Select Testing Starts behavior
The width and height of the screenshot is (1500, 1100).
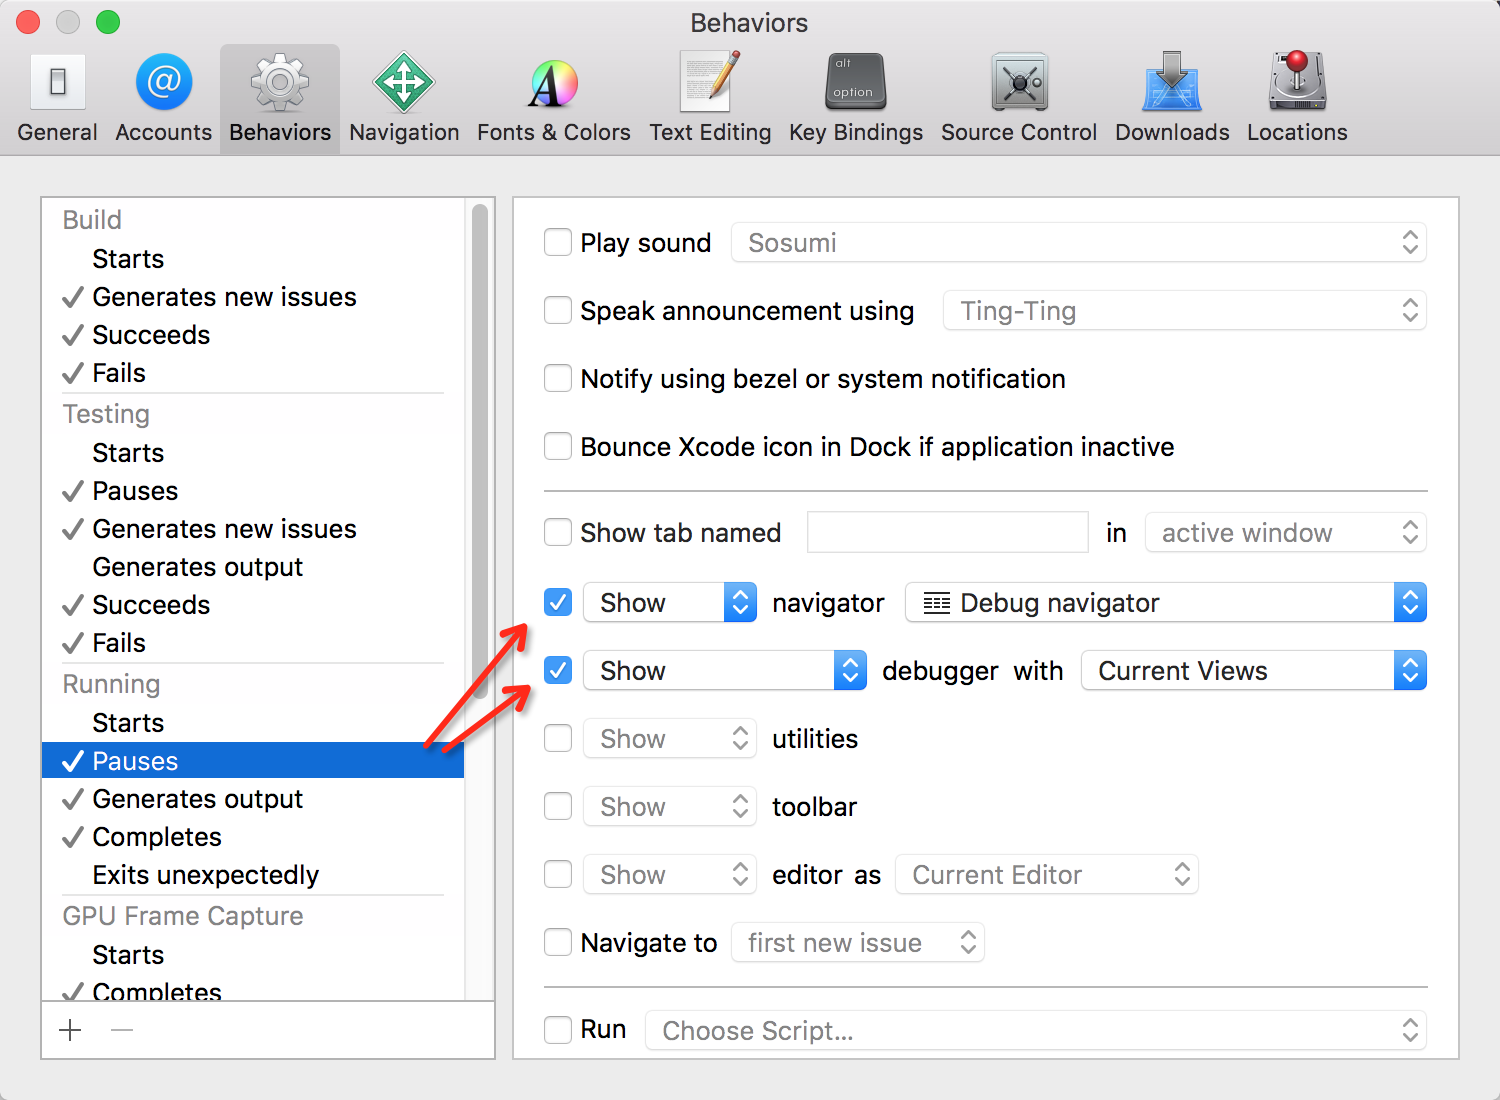tap(253, 453)
